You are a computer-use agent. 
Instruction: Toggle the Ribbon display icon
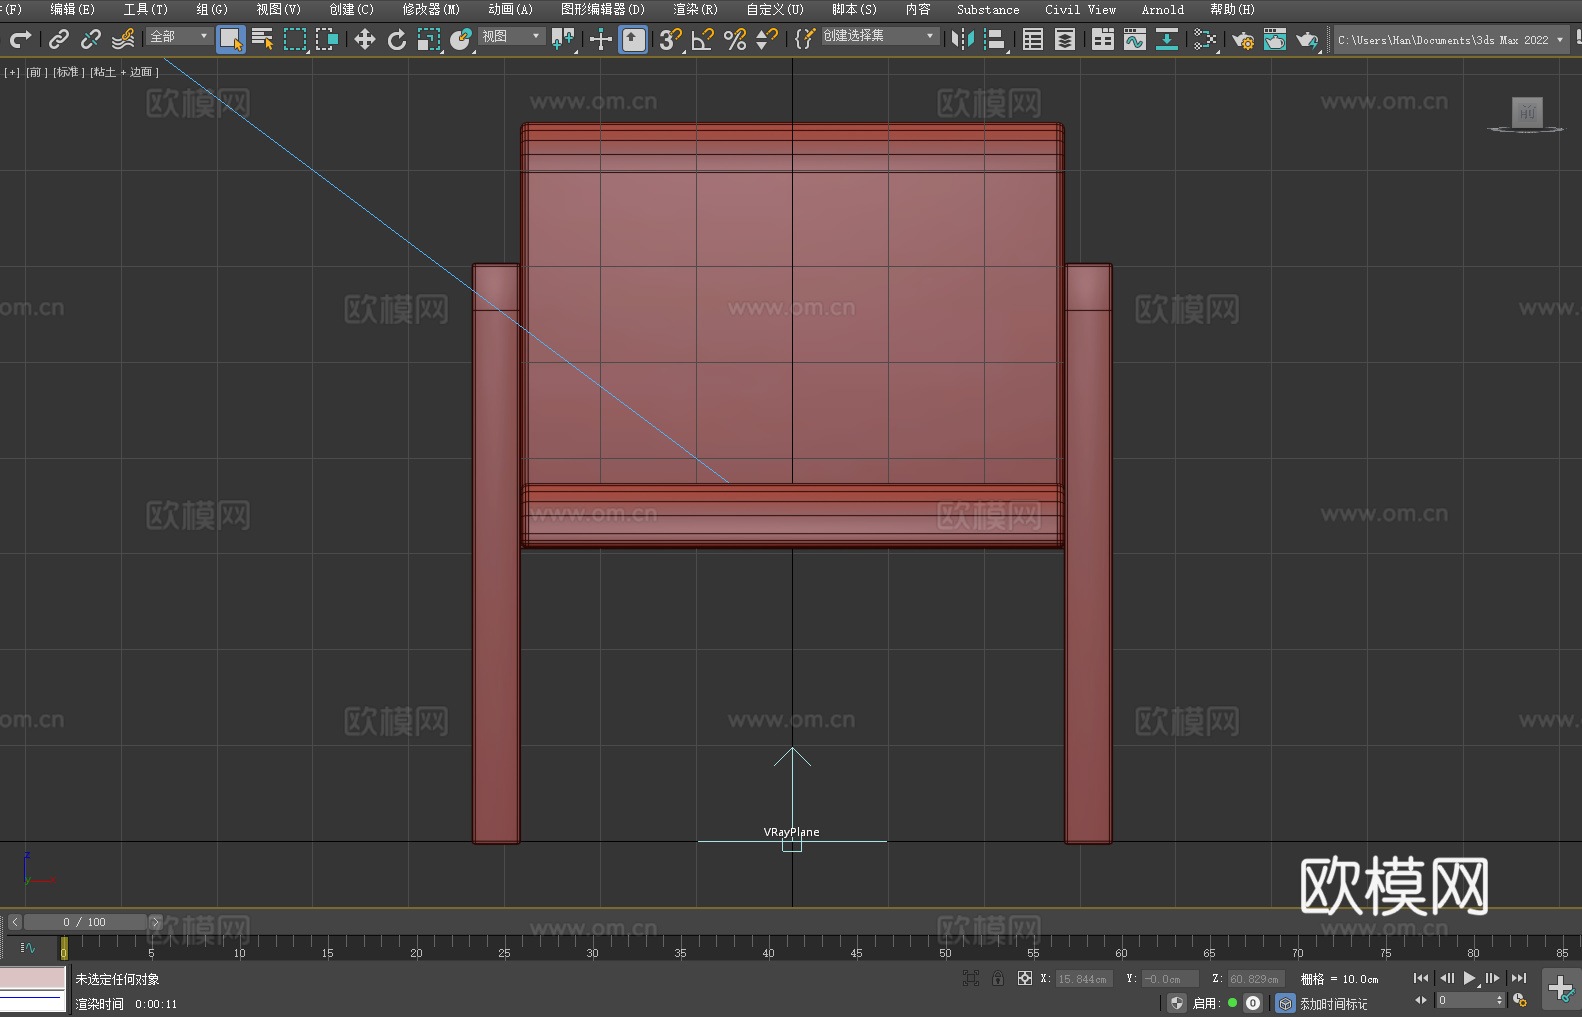coord(1103,39)
